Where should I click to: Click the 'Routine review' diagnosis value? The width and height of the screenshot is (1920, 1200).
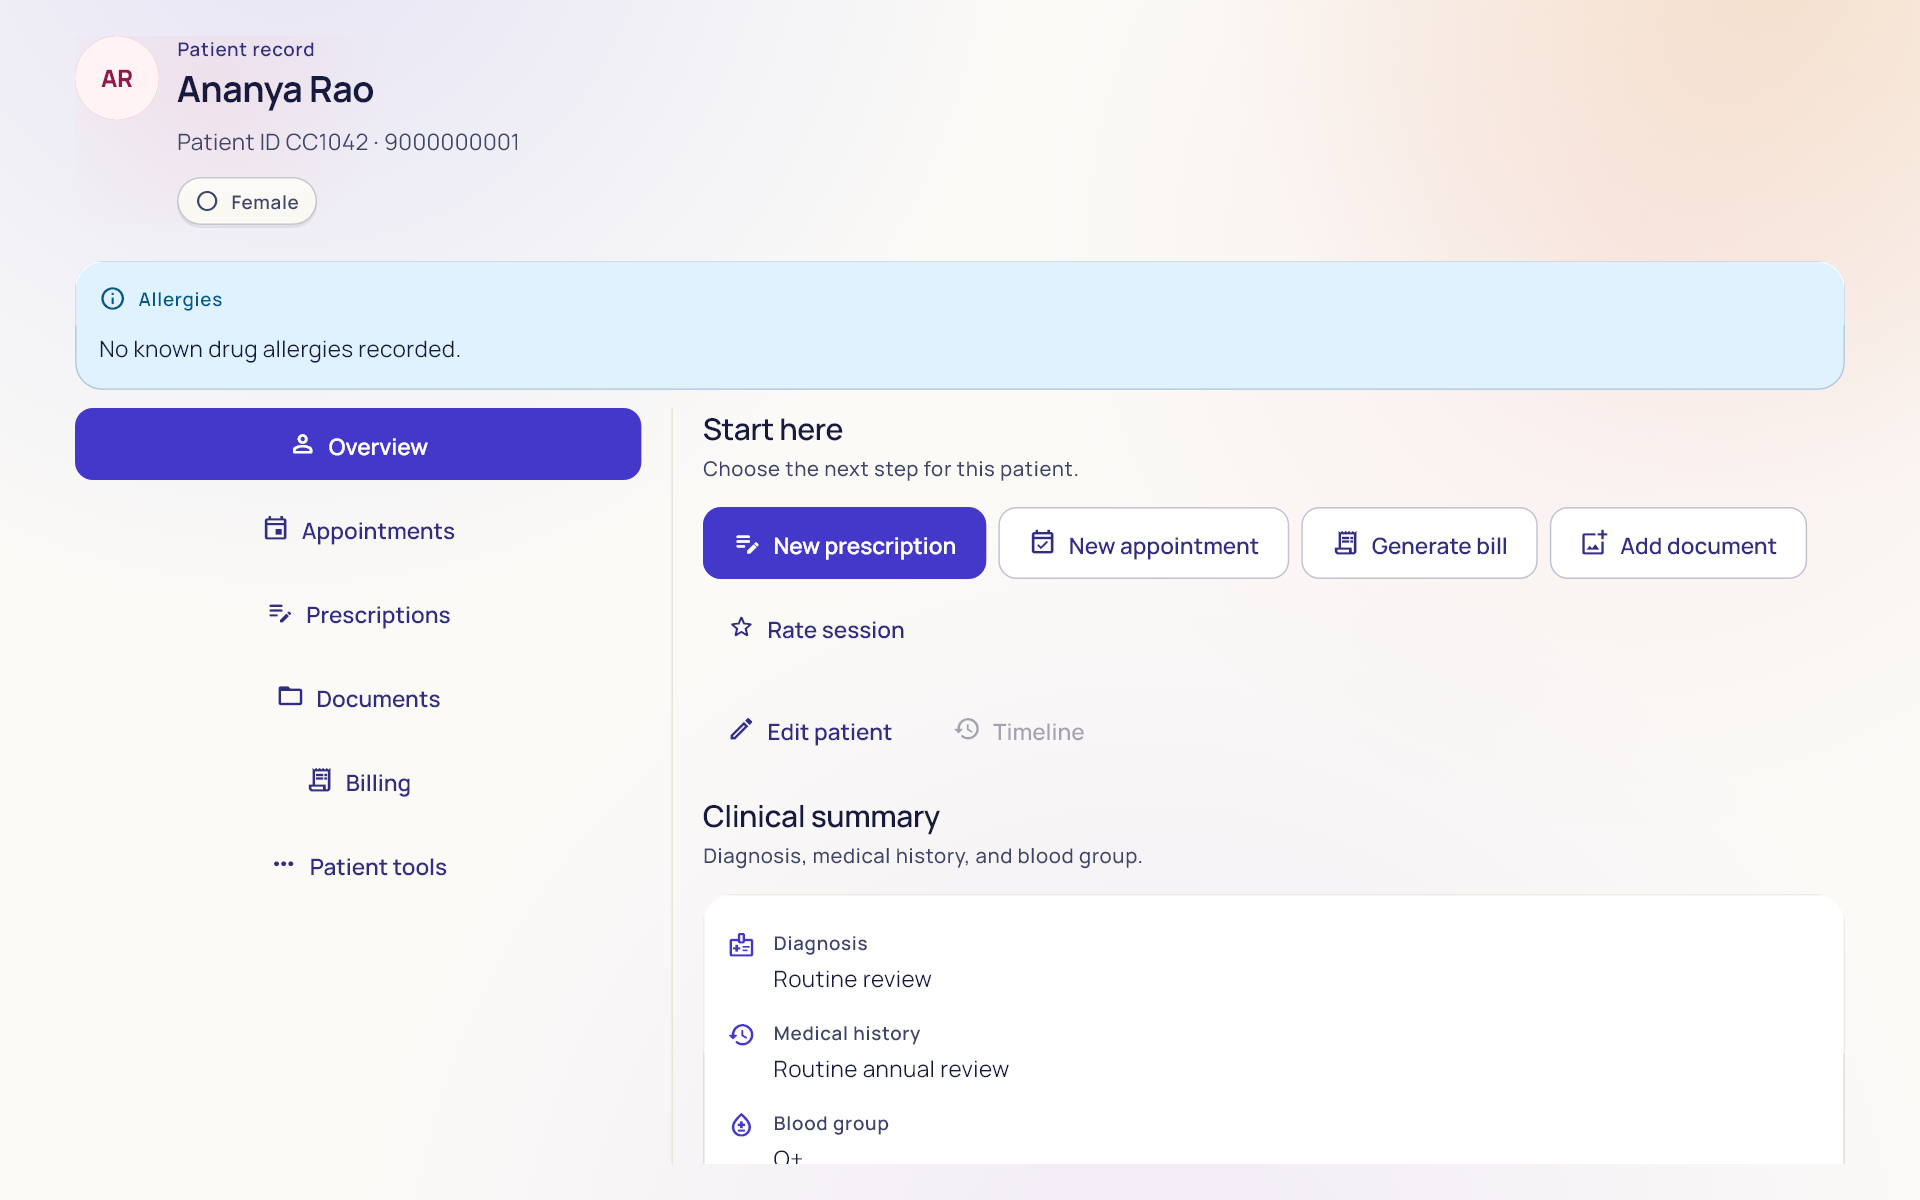click(852, 979)
